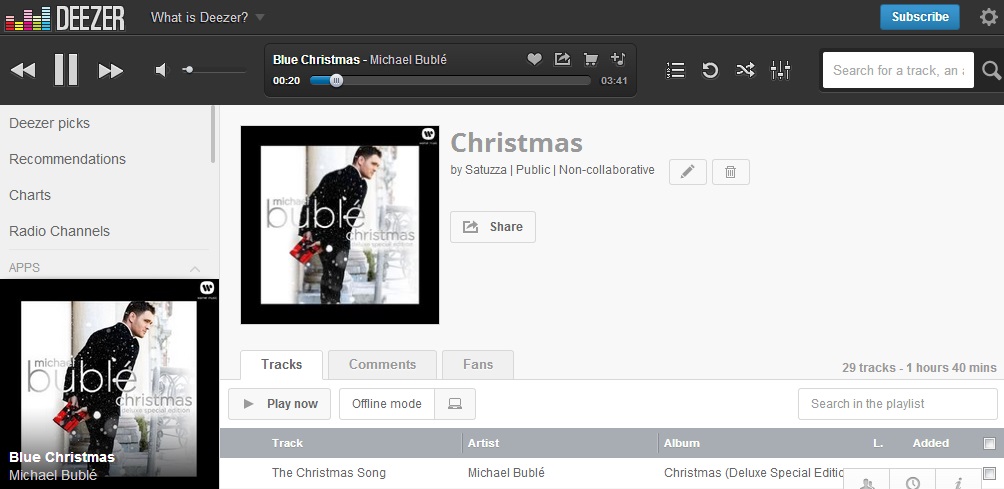Seek using the track progress bar
The height and width of the screenshot is (489, 1004).
click(450, 81)
